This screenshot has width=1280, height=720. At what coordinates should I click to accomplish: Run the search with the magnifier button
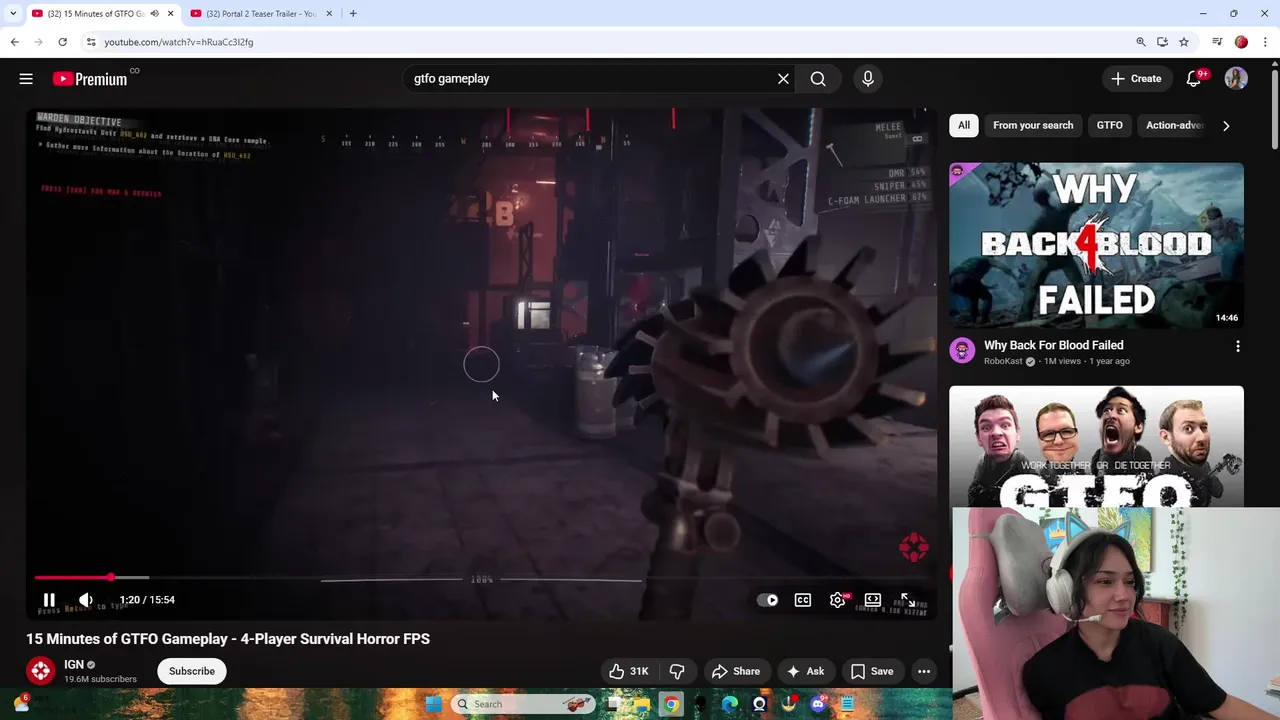pos(818,79)
